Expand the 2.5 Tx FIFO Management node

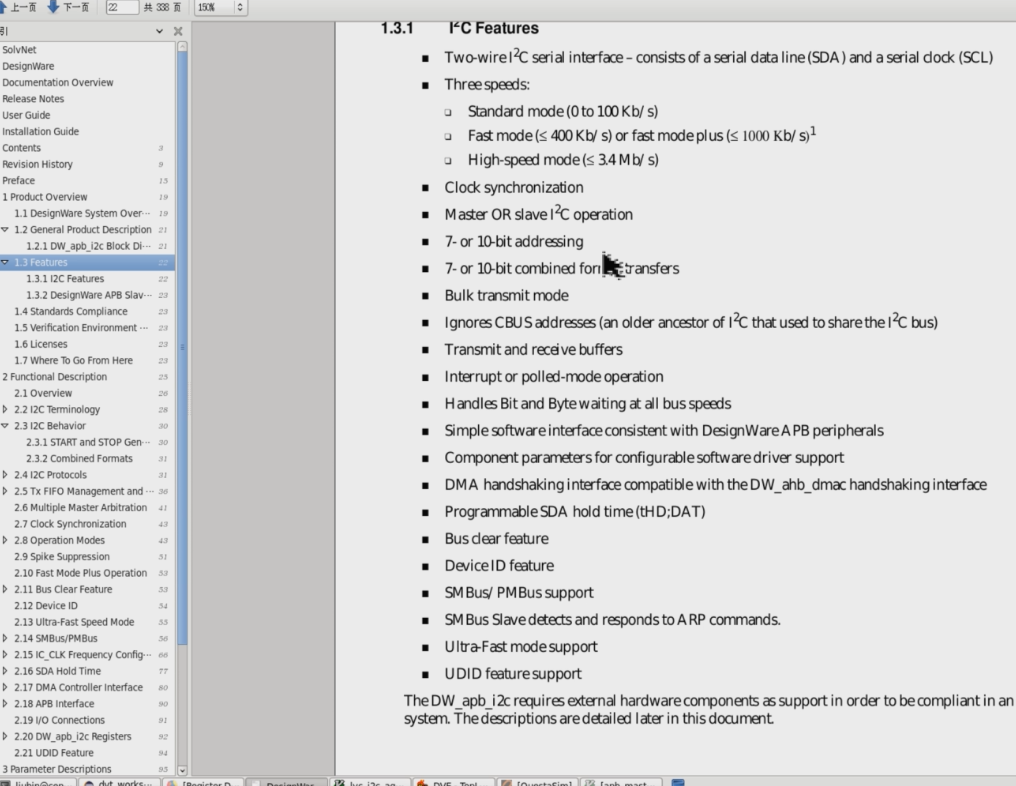[x=5, y=491]
